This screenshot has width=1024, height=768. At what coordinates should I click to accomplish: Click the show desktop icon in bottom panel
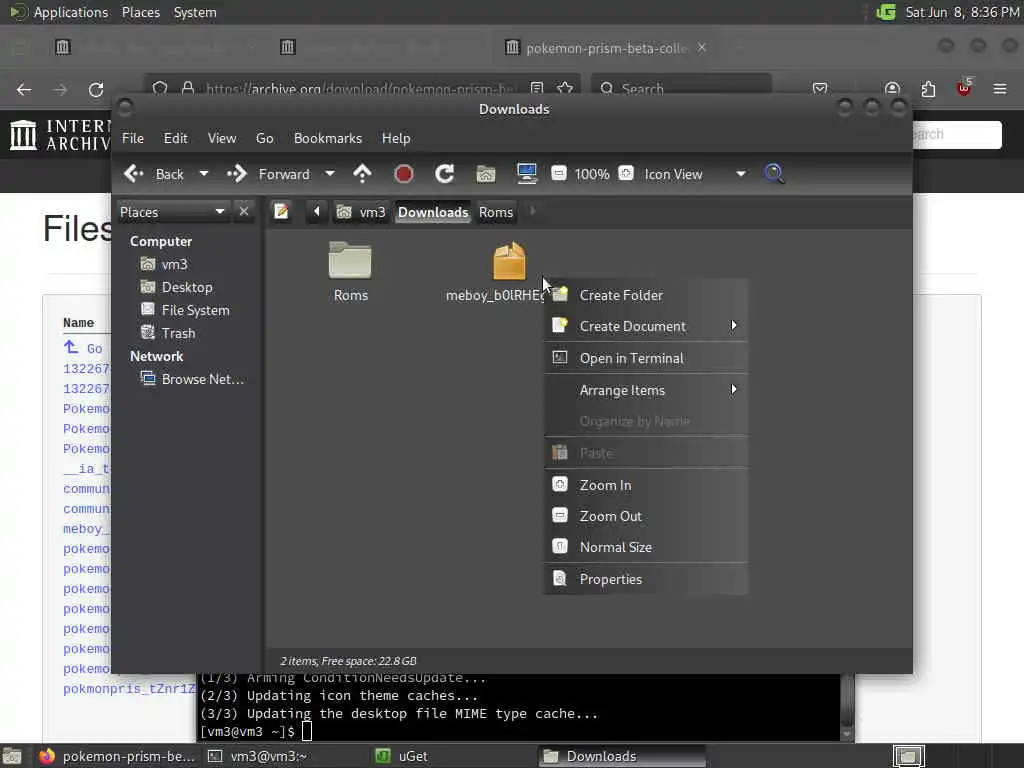(12, 756)
